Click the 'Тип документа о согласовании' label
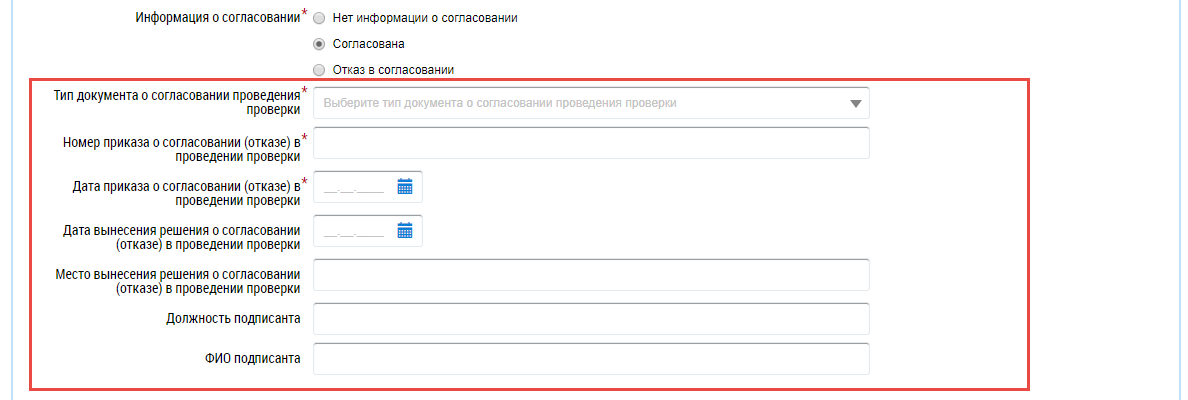Screen dimensions: 1188x400 181,102
